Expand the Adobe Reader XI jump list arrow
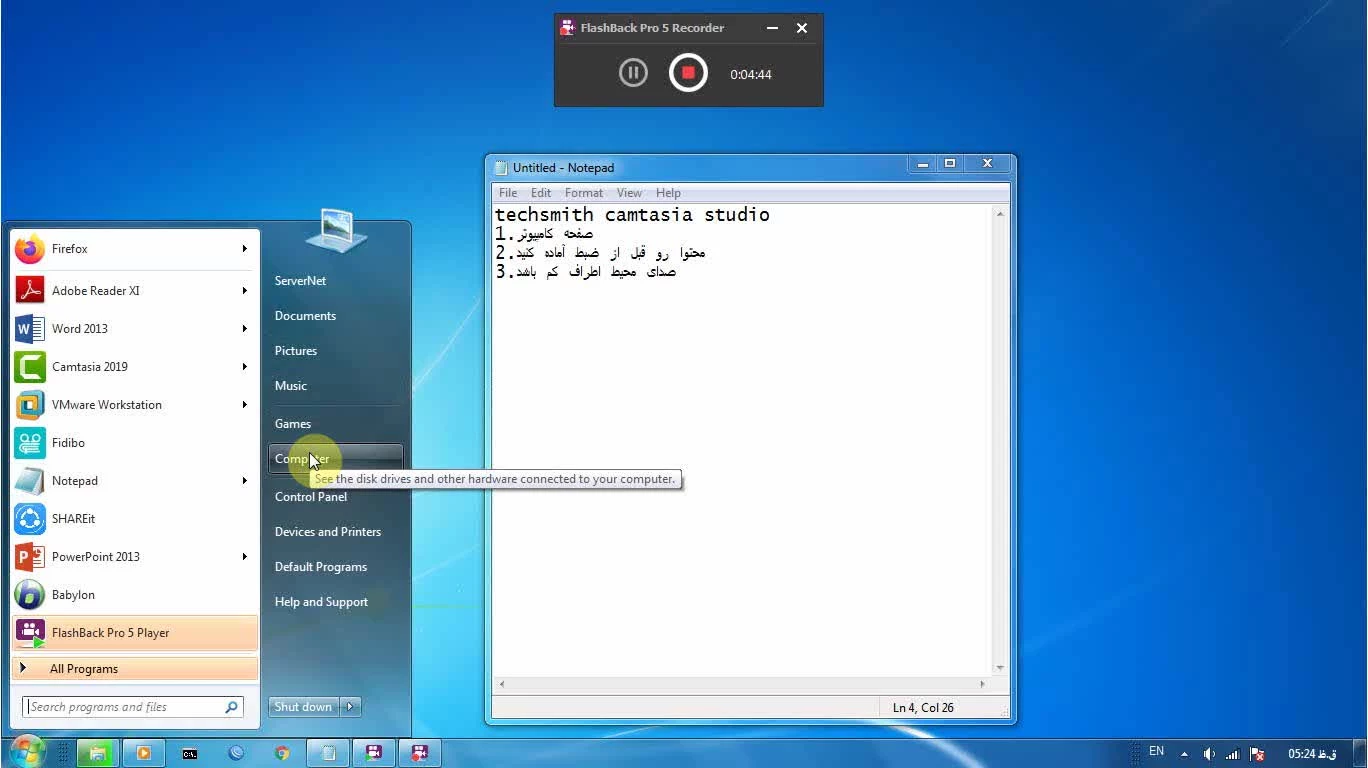This screenshot has height=768, width=1368. [x=244, y=291]
